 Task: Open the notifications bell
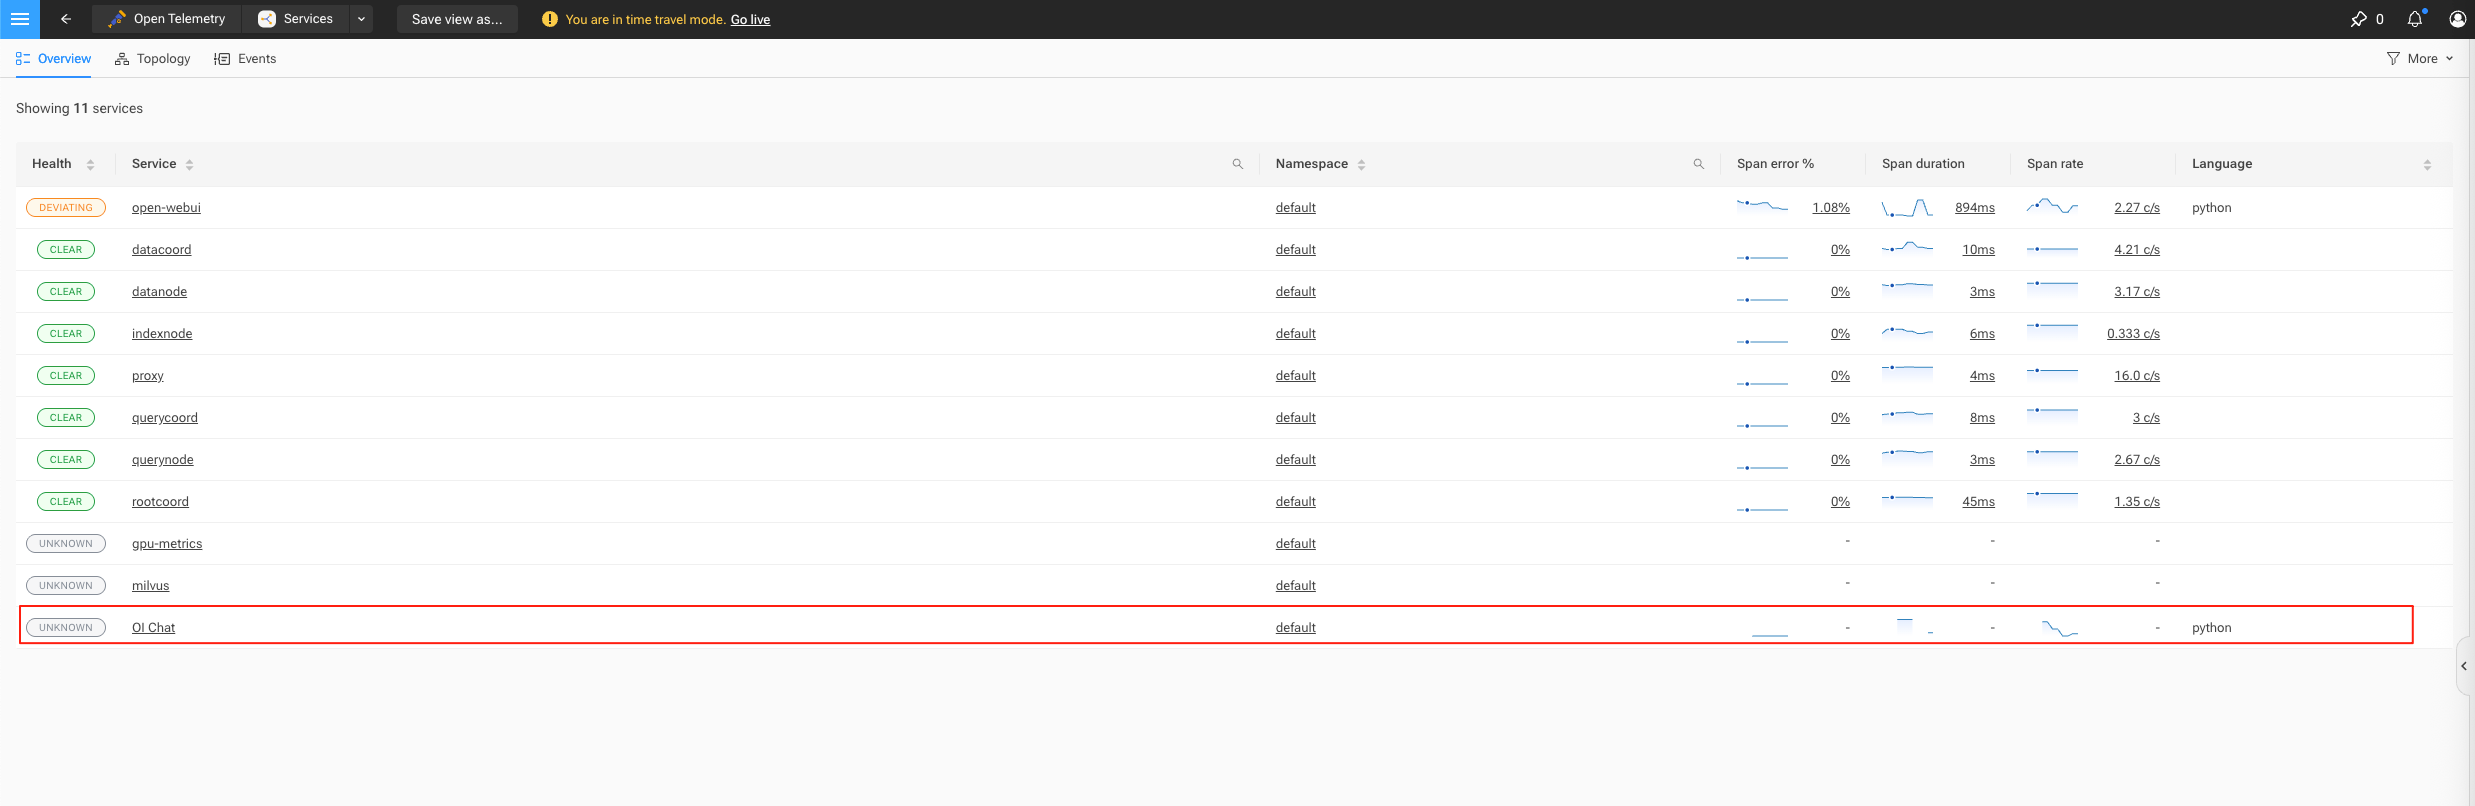click(2415, 19)
